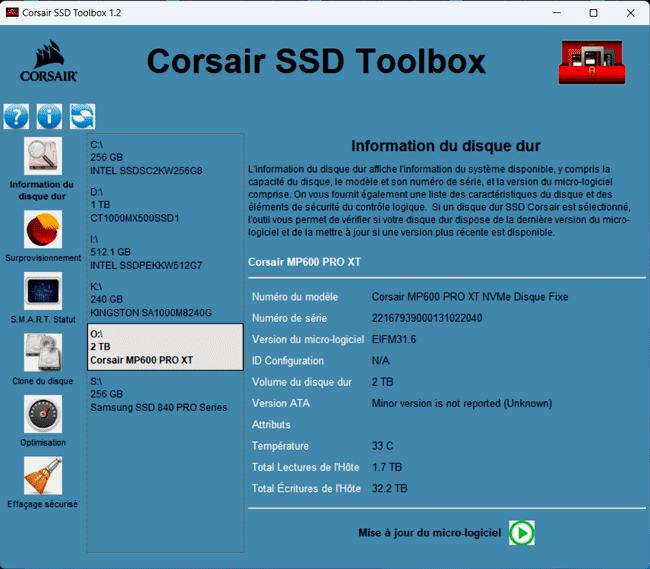Open the Surprovisionnement tool
650x569 pixels.
click(x=42, y=230)
